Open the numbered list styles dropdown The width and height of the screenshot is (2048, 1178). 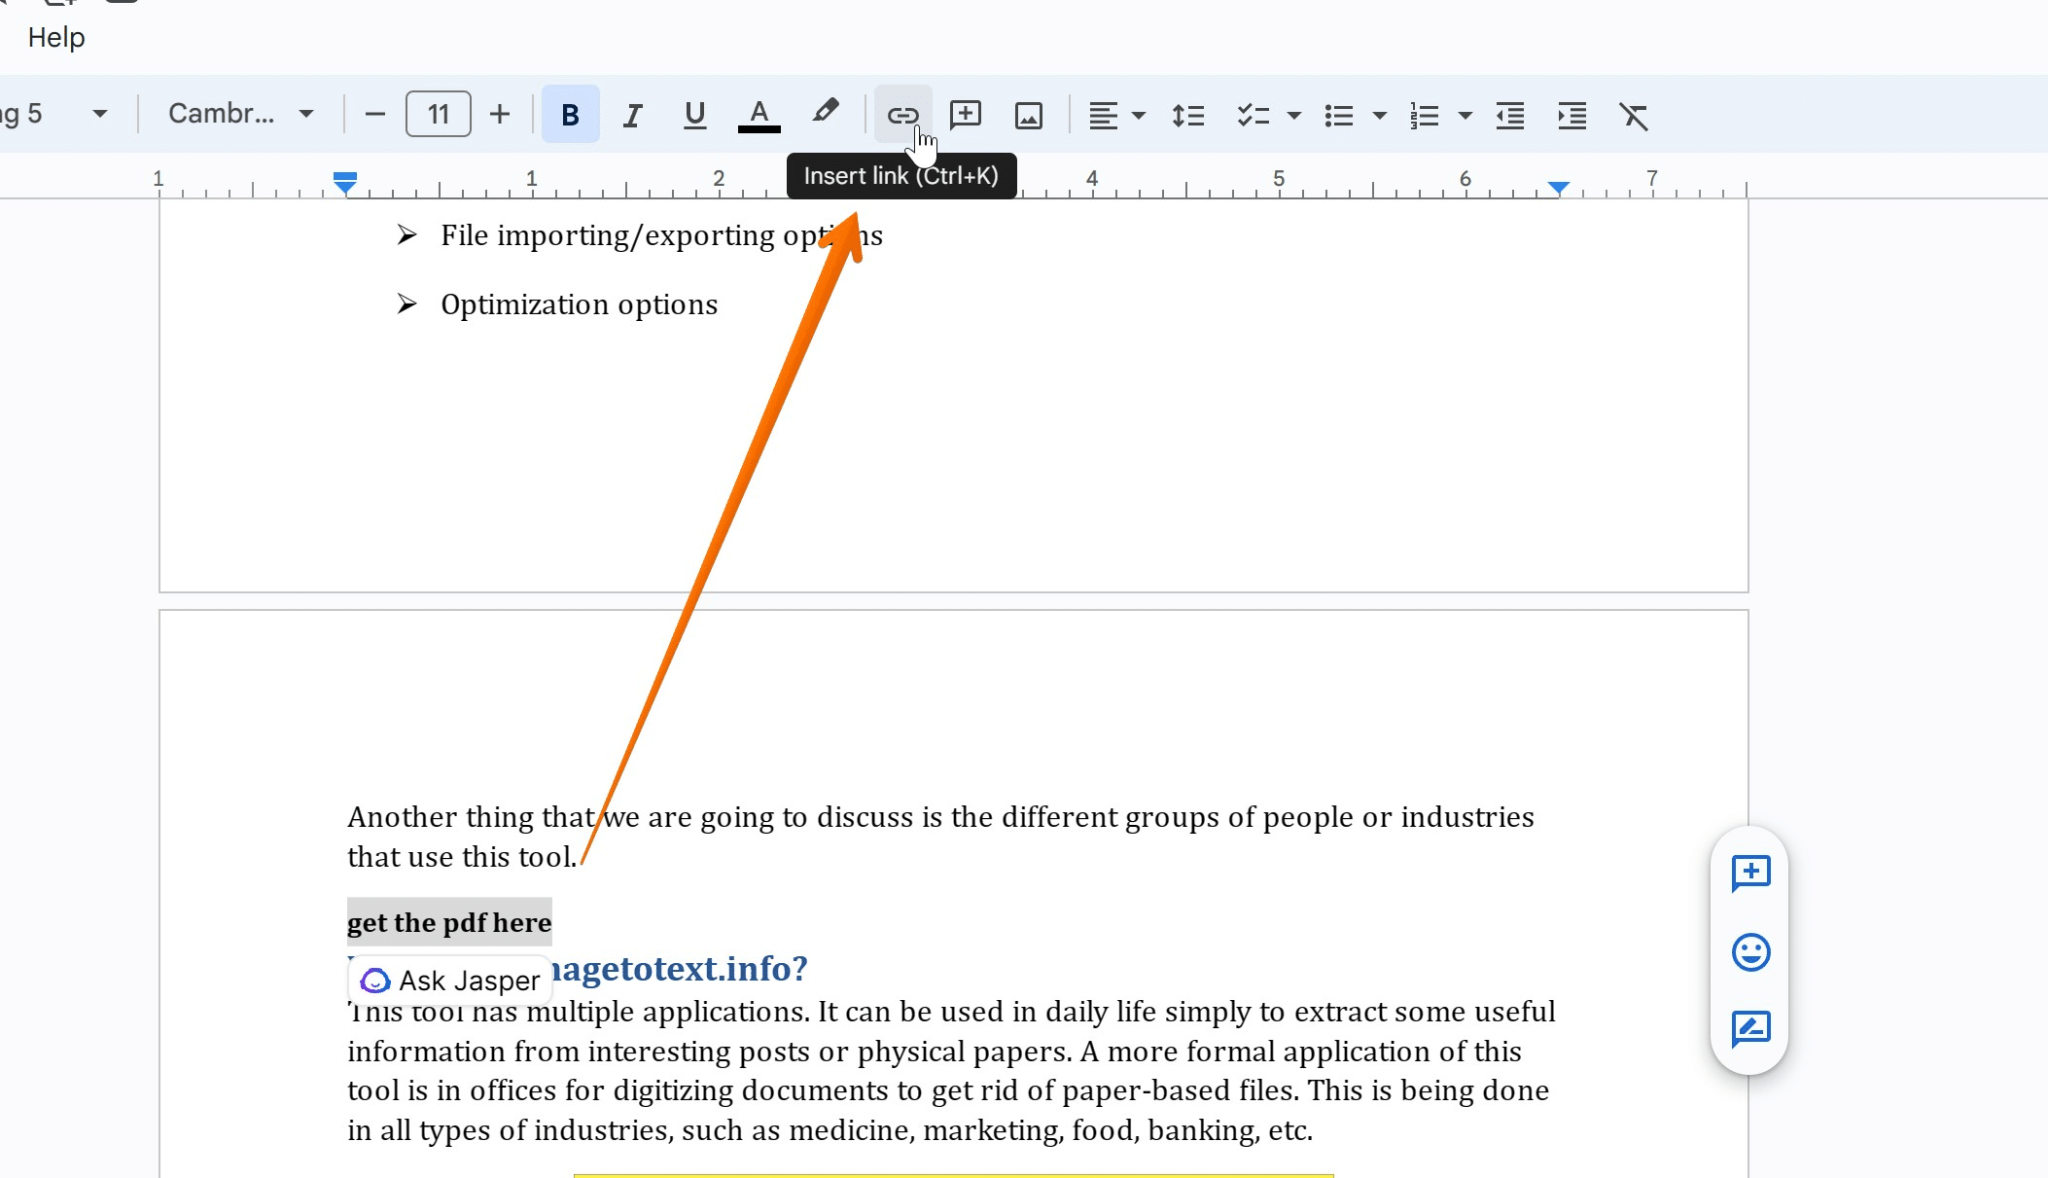tap(1464, 114)
